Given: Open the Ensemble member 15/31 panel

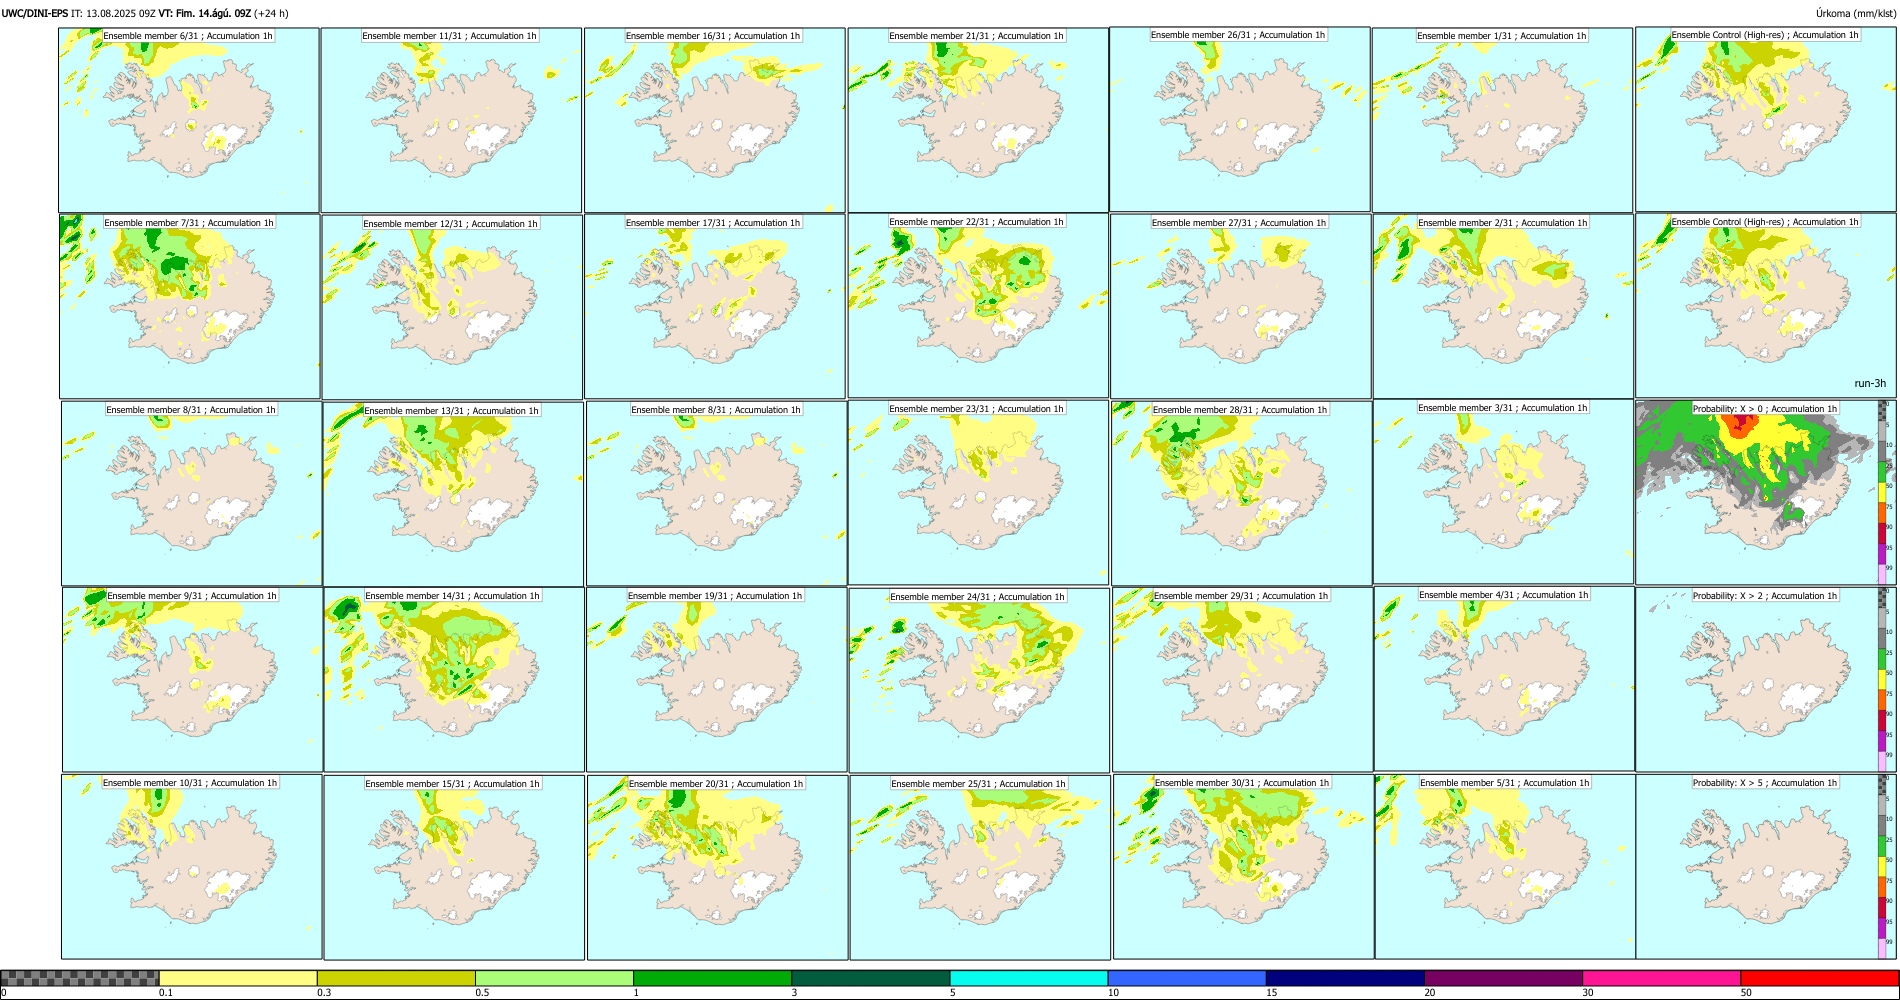Looking at the screenshot, I should (x=454, y=867).
